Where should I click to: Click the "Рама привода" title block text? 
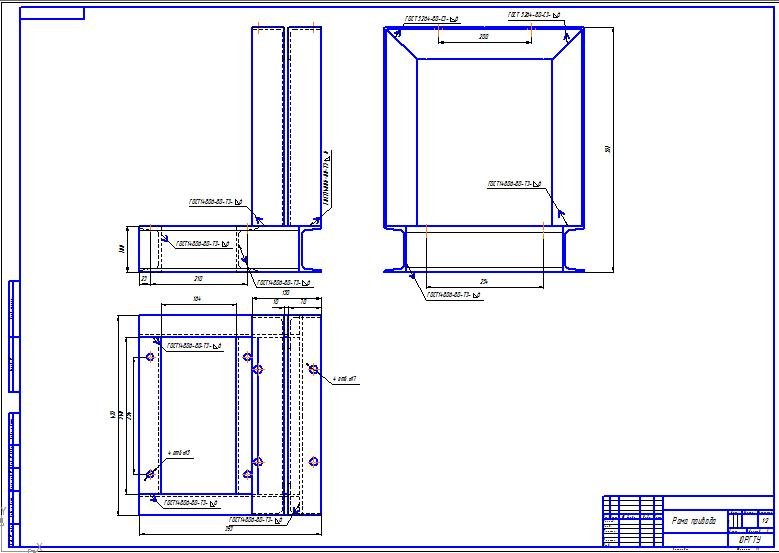692,519
